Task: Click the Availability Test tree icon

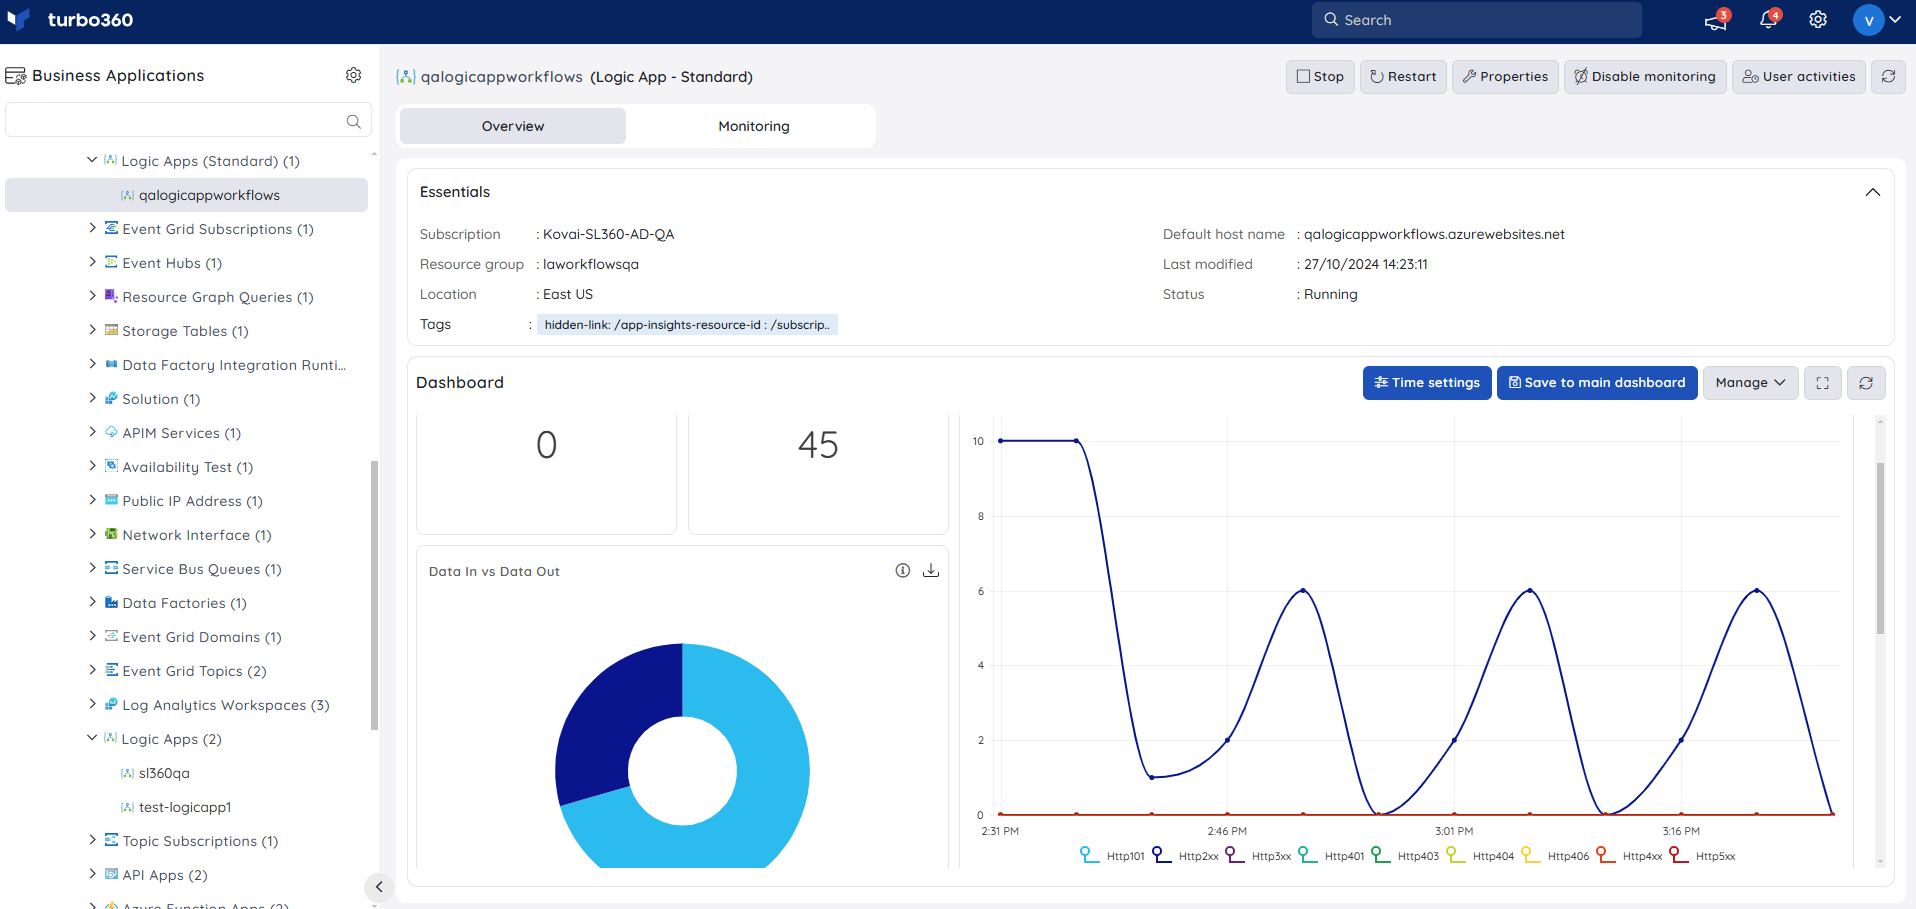Action: click(111, 466)
